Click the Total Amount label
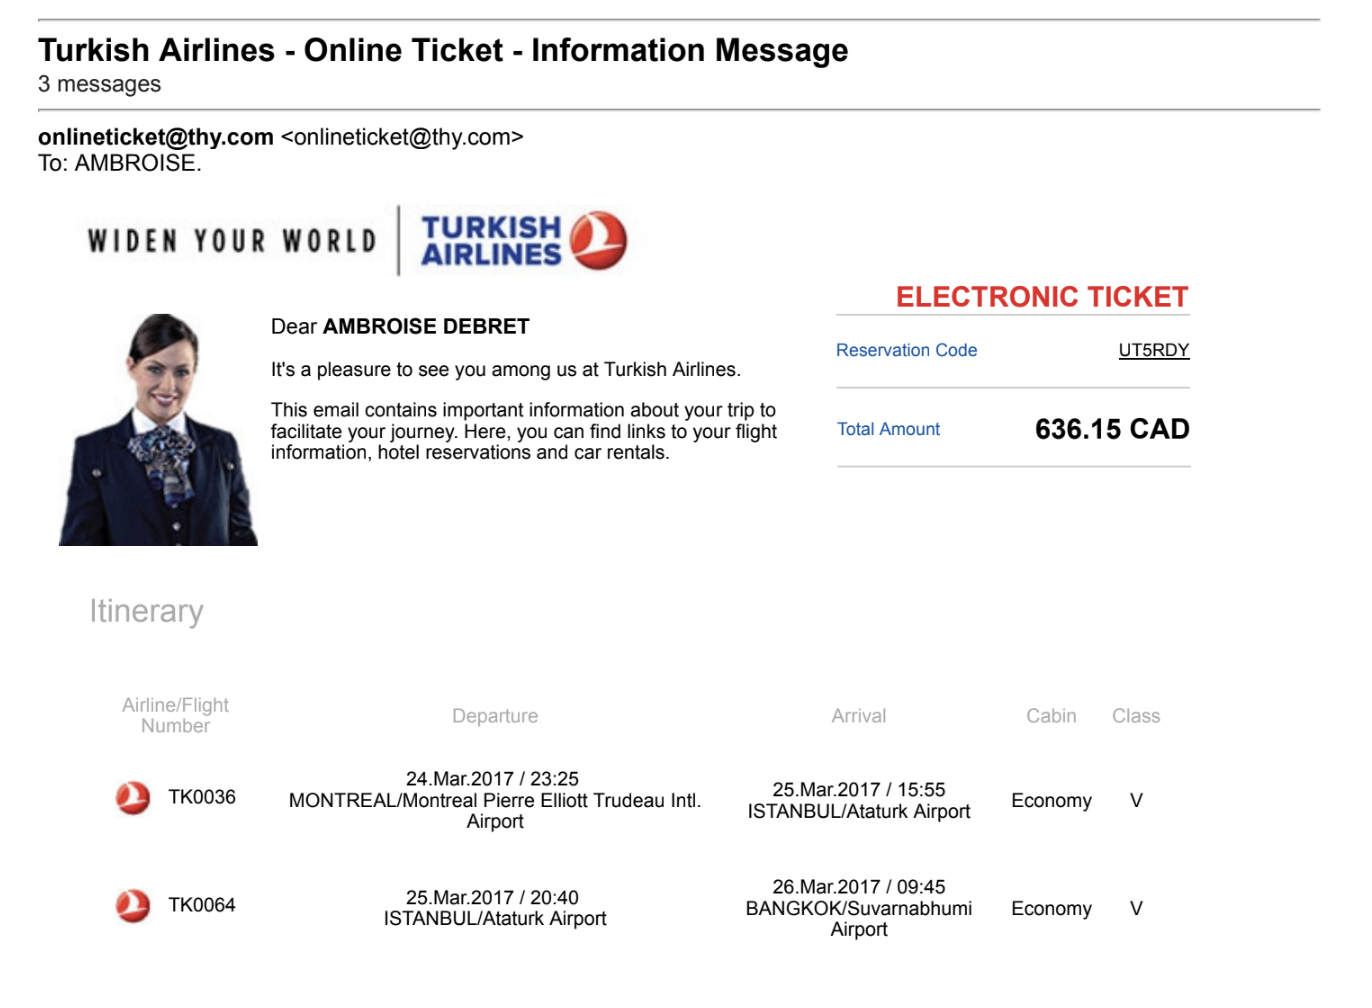This screenshot has width=1372, height=1008. (888, 429)
